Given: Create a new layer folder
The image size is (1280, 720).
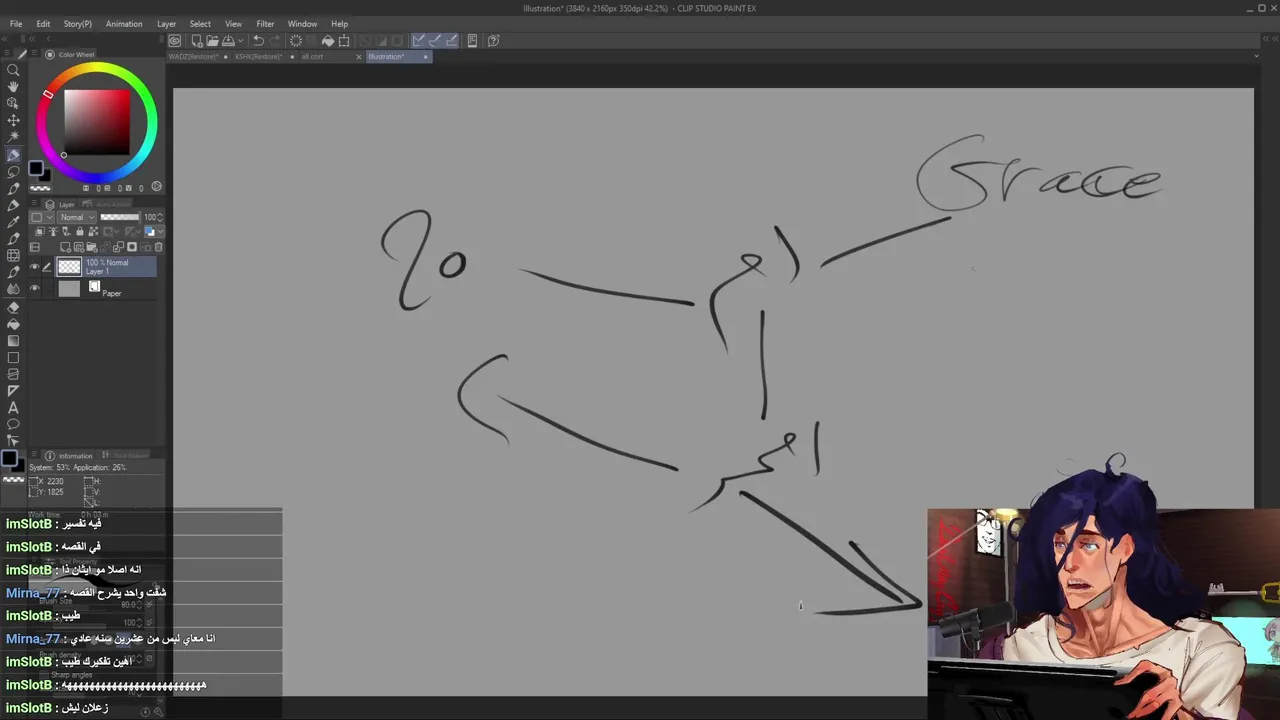Looking at the screenshot, I should click(92, 247).
